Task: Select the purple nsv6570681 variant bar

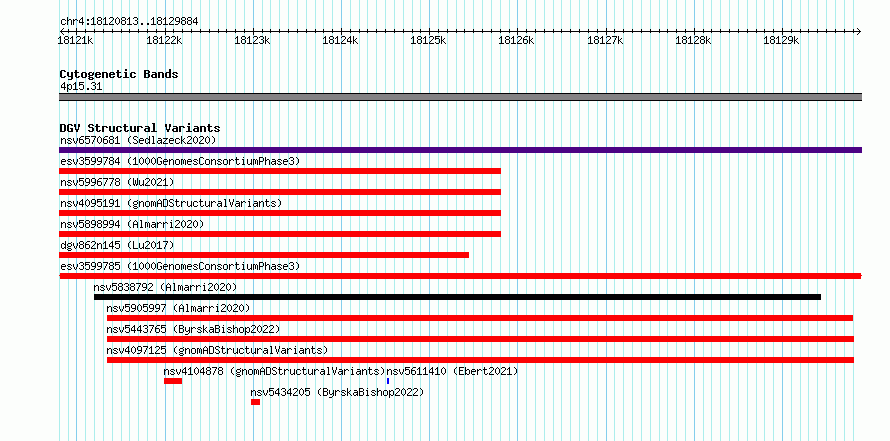Action: [460, 150]
